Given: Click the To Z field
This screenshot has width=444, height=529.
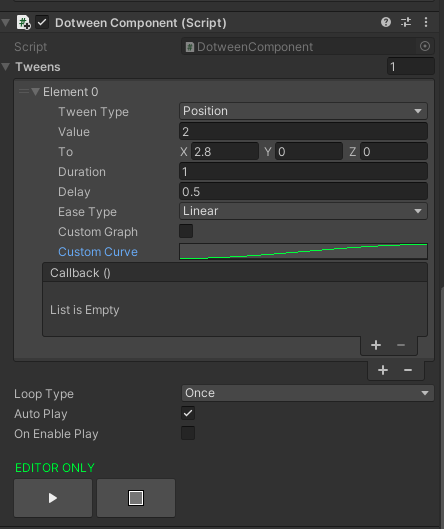Looking at the screenshot, I should click(394, 151).
